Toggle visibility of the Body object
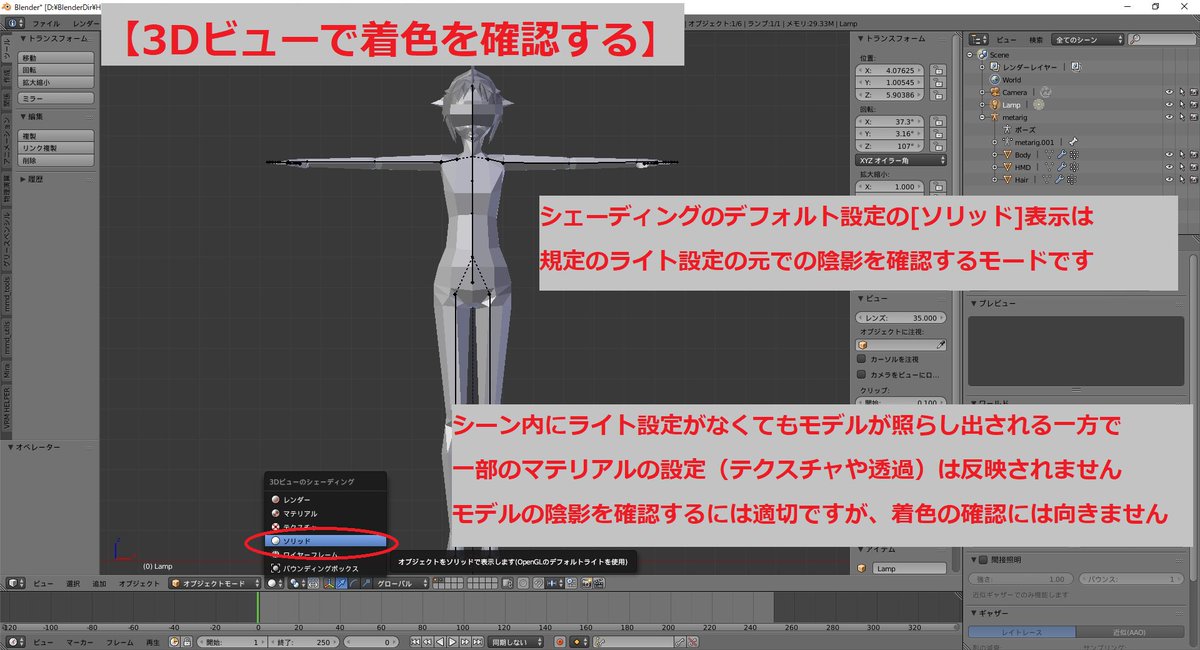1200x650 pixels. 1170,154
